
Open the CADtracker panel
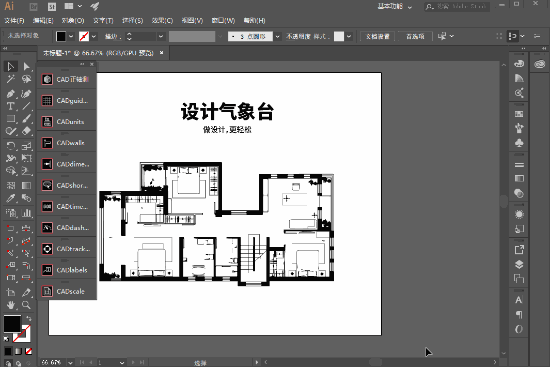tap(67, 249)
